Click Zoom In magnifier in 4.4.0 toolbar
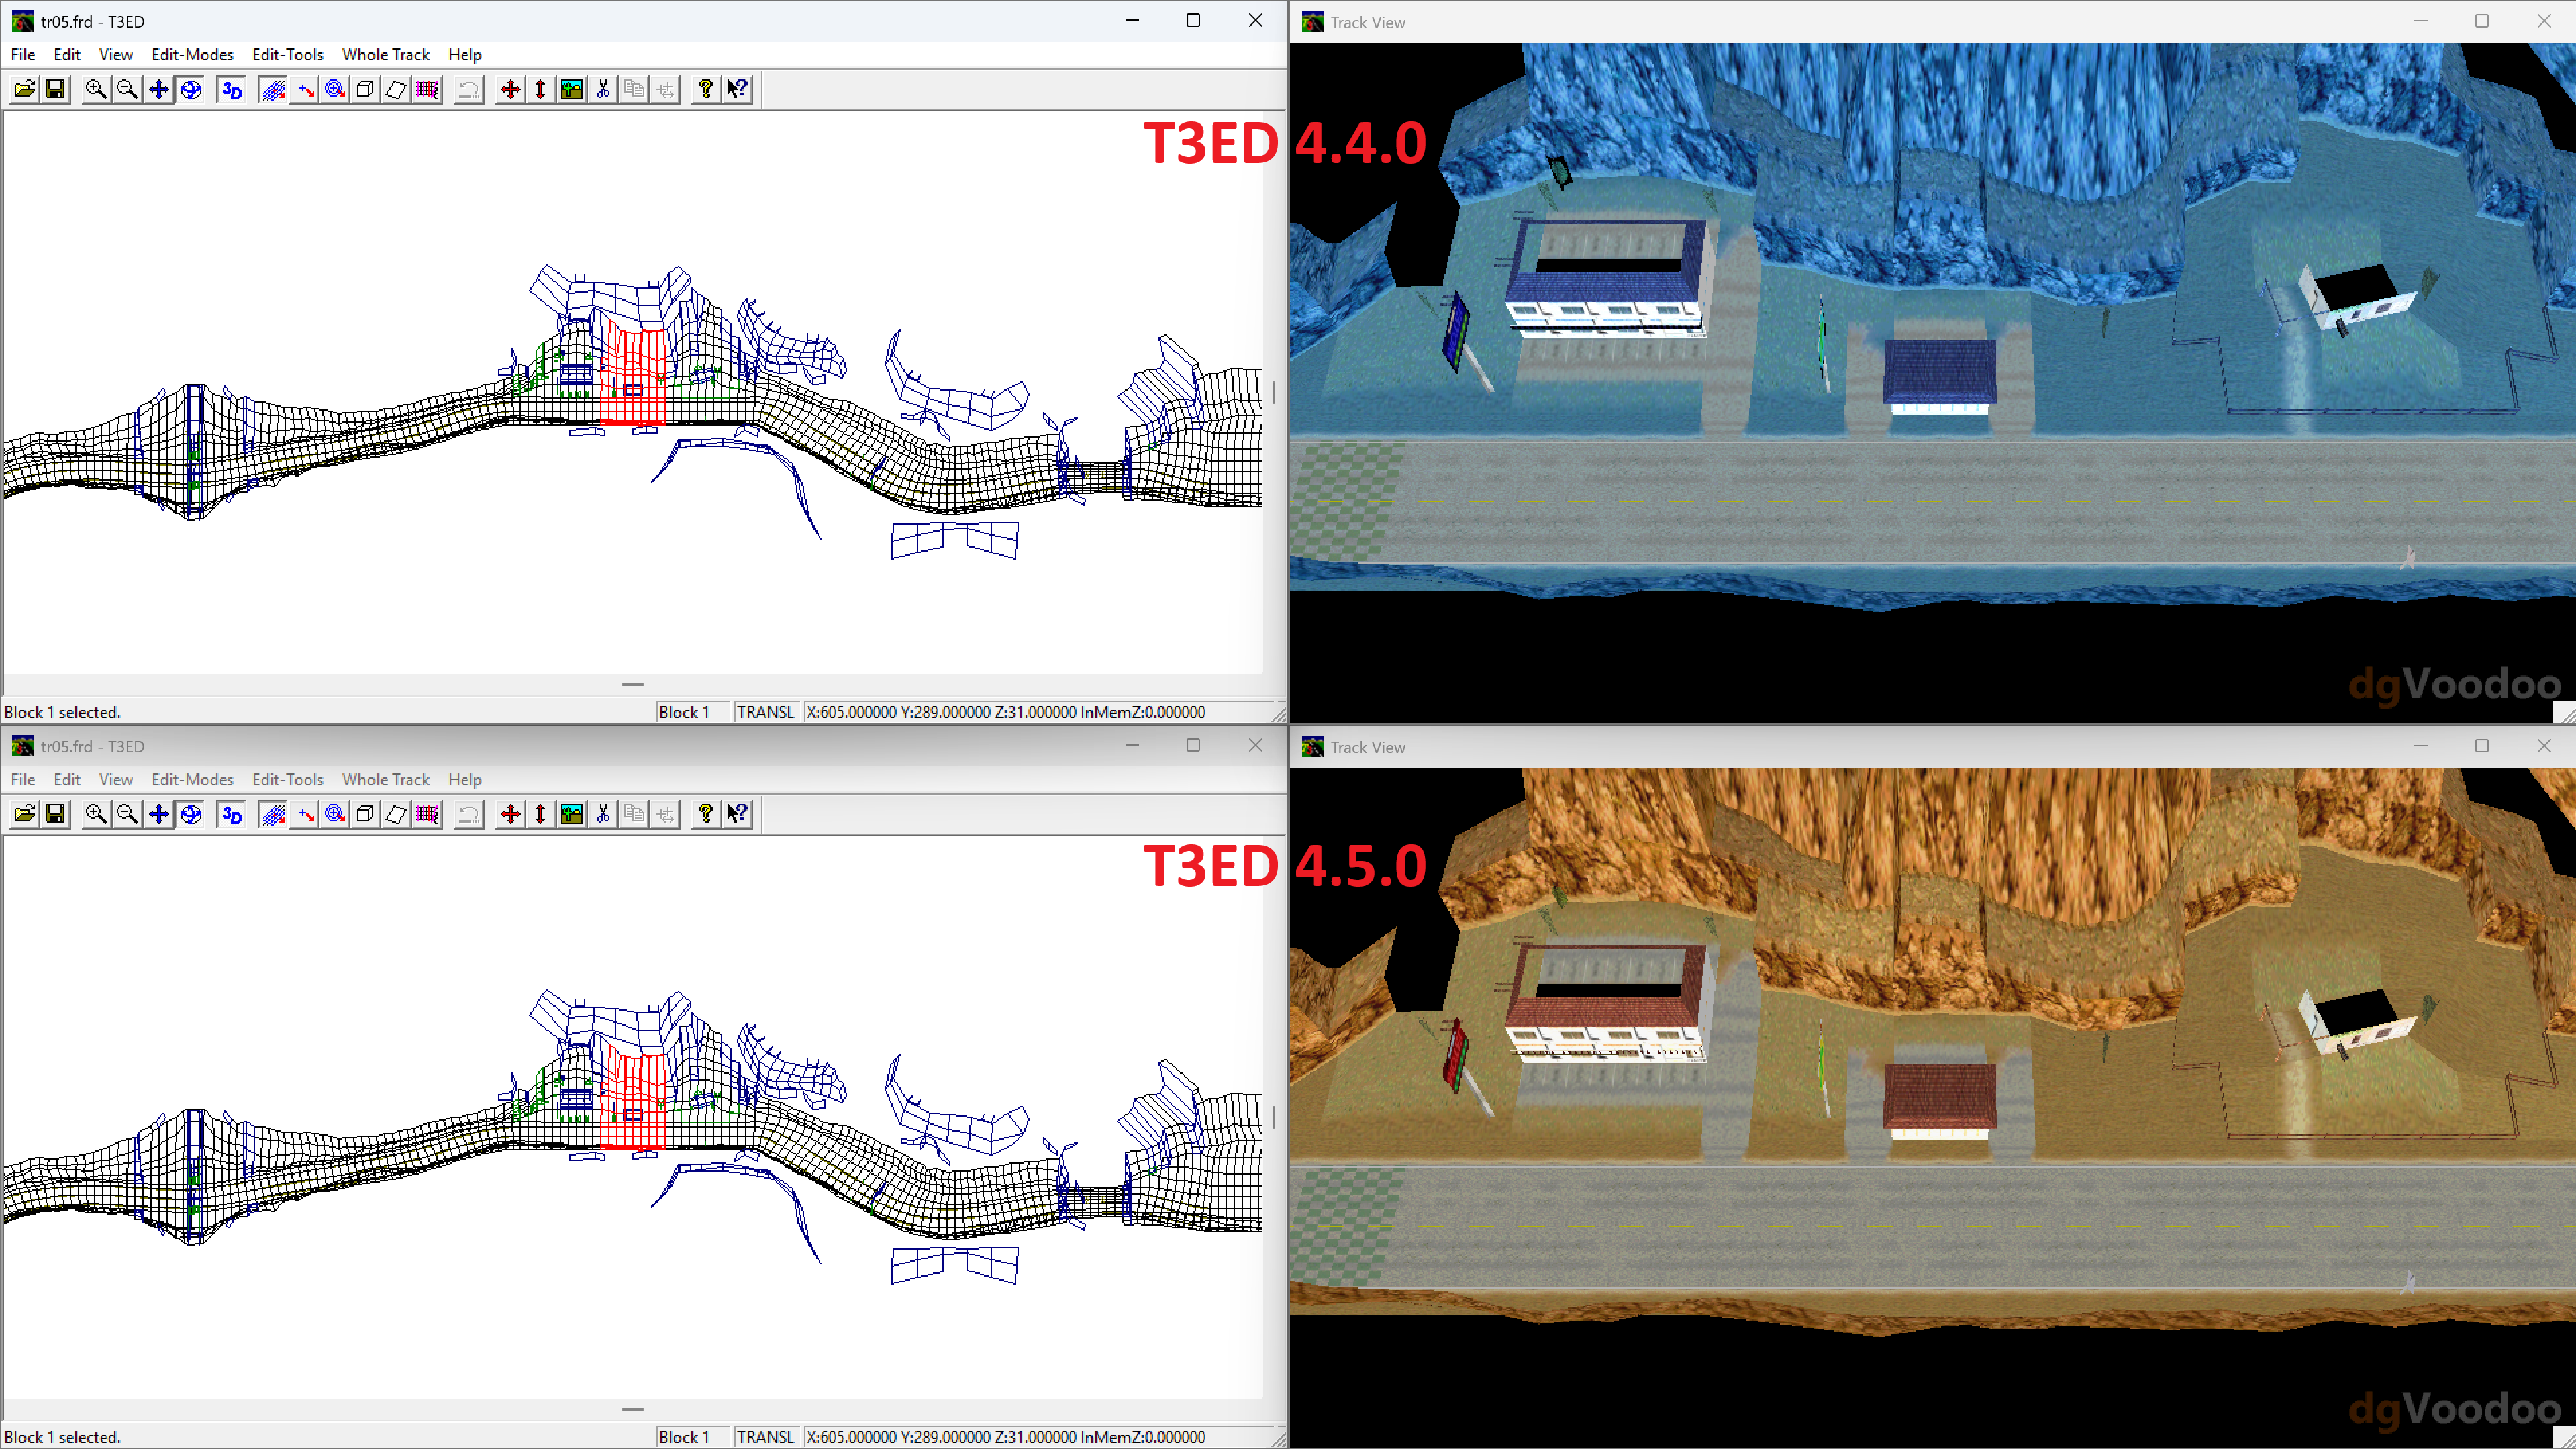The width and height of the screenshot is (2576, 1449). click(96, 90)
